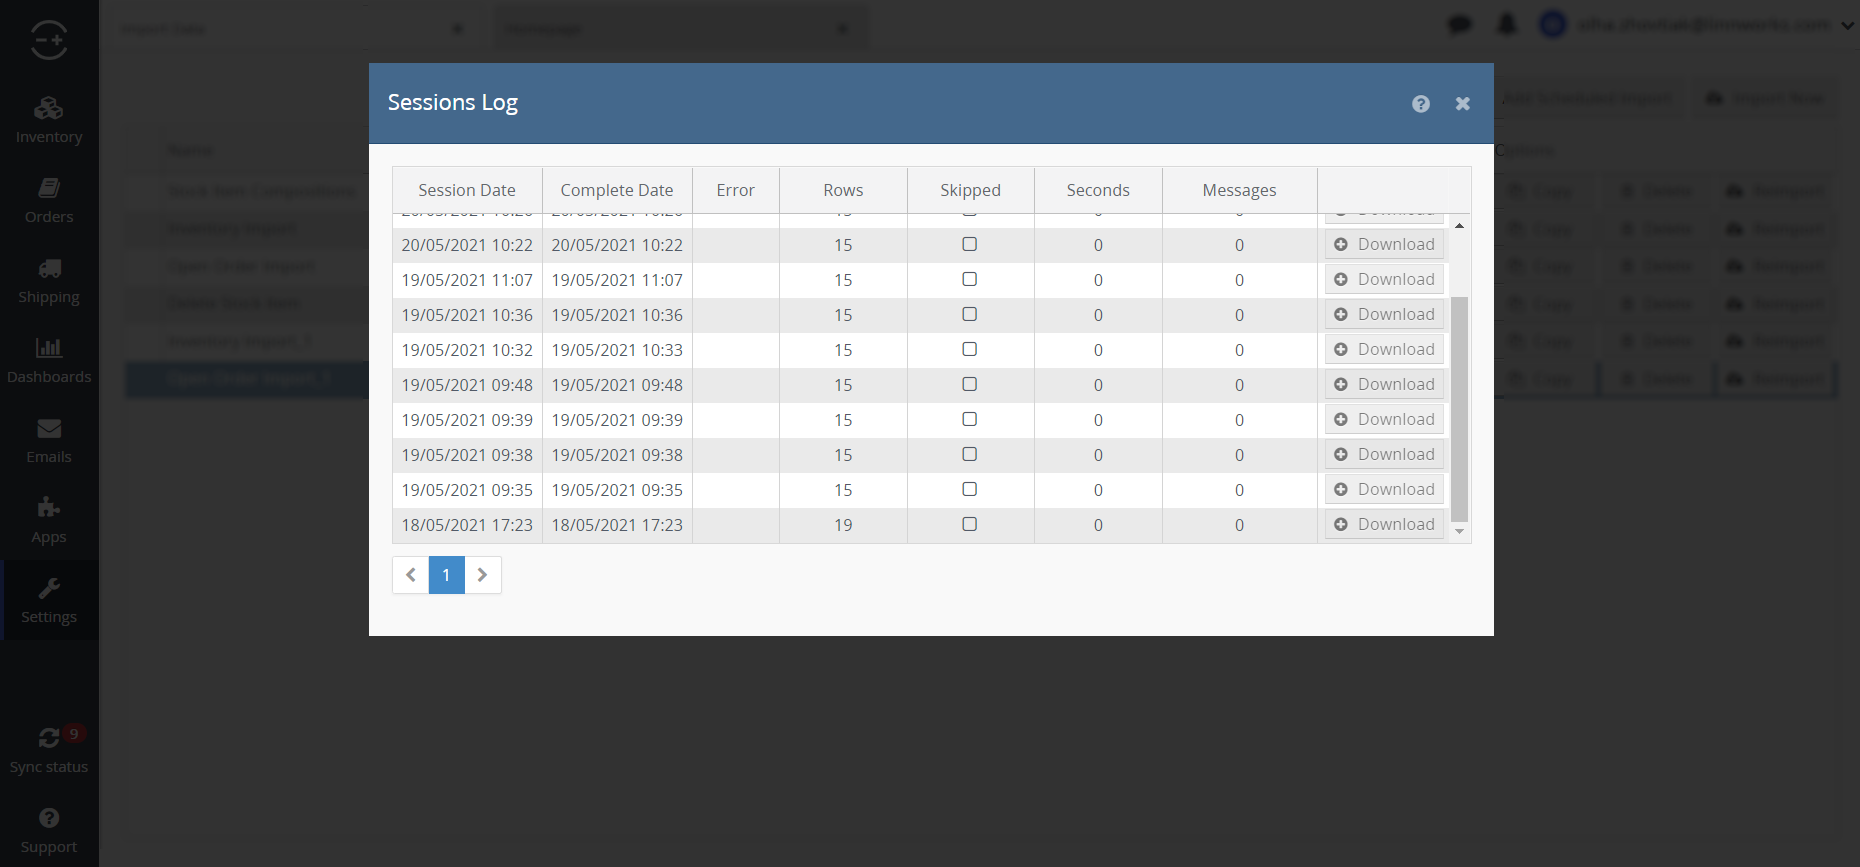The height and width of the screenshot is (867, 1860).
Task: Go to previous page of sessions
Action: [410, 575]
